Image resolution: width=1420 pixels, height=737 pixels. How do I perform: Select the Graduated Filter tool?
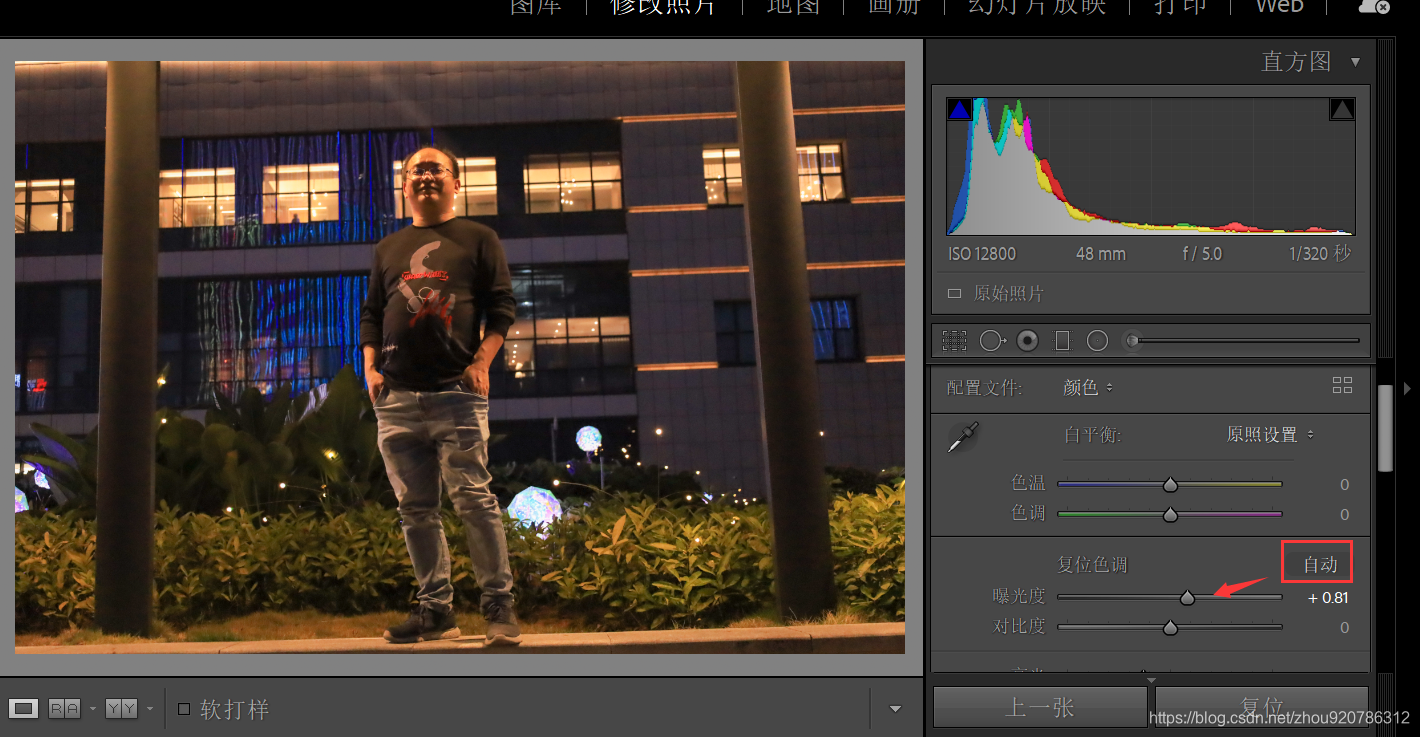pyautogui.click(x=1062, y=341)
